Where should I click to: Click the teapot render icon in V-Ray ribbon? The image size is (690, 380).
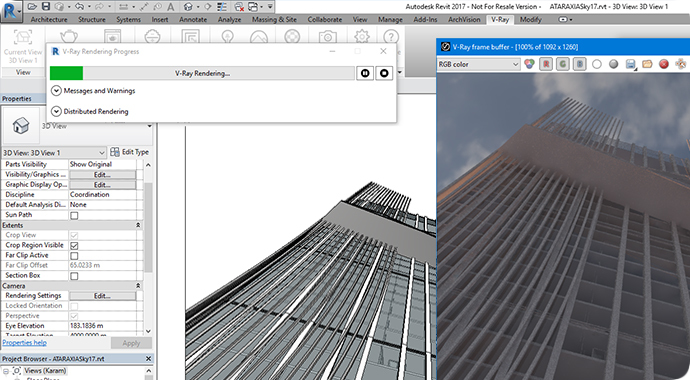pyautogui.click(x=69, y=36)
